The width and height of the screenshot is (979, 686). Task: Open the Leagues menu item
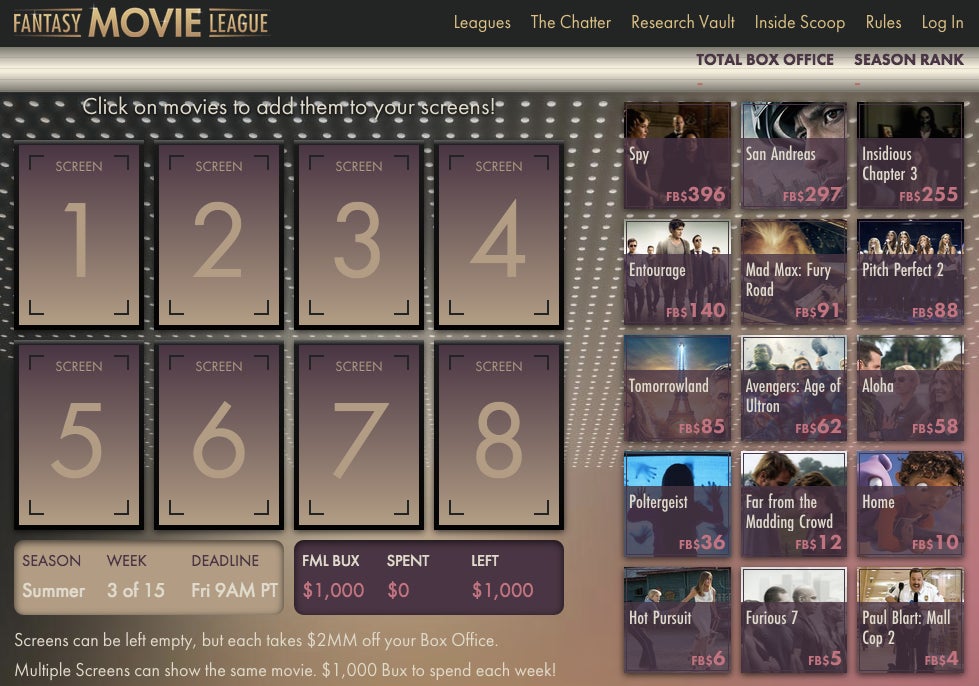pyautogui.click(x=482, y=22)
